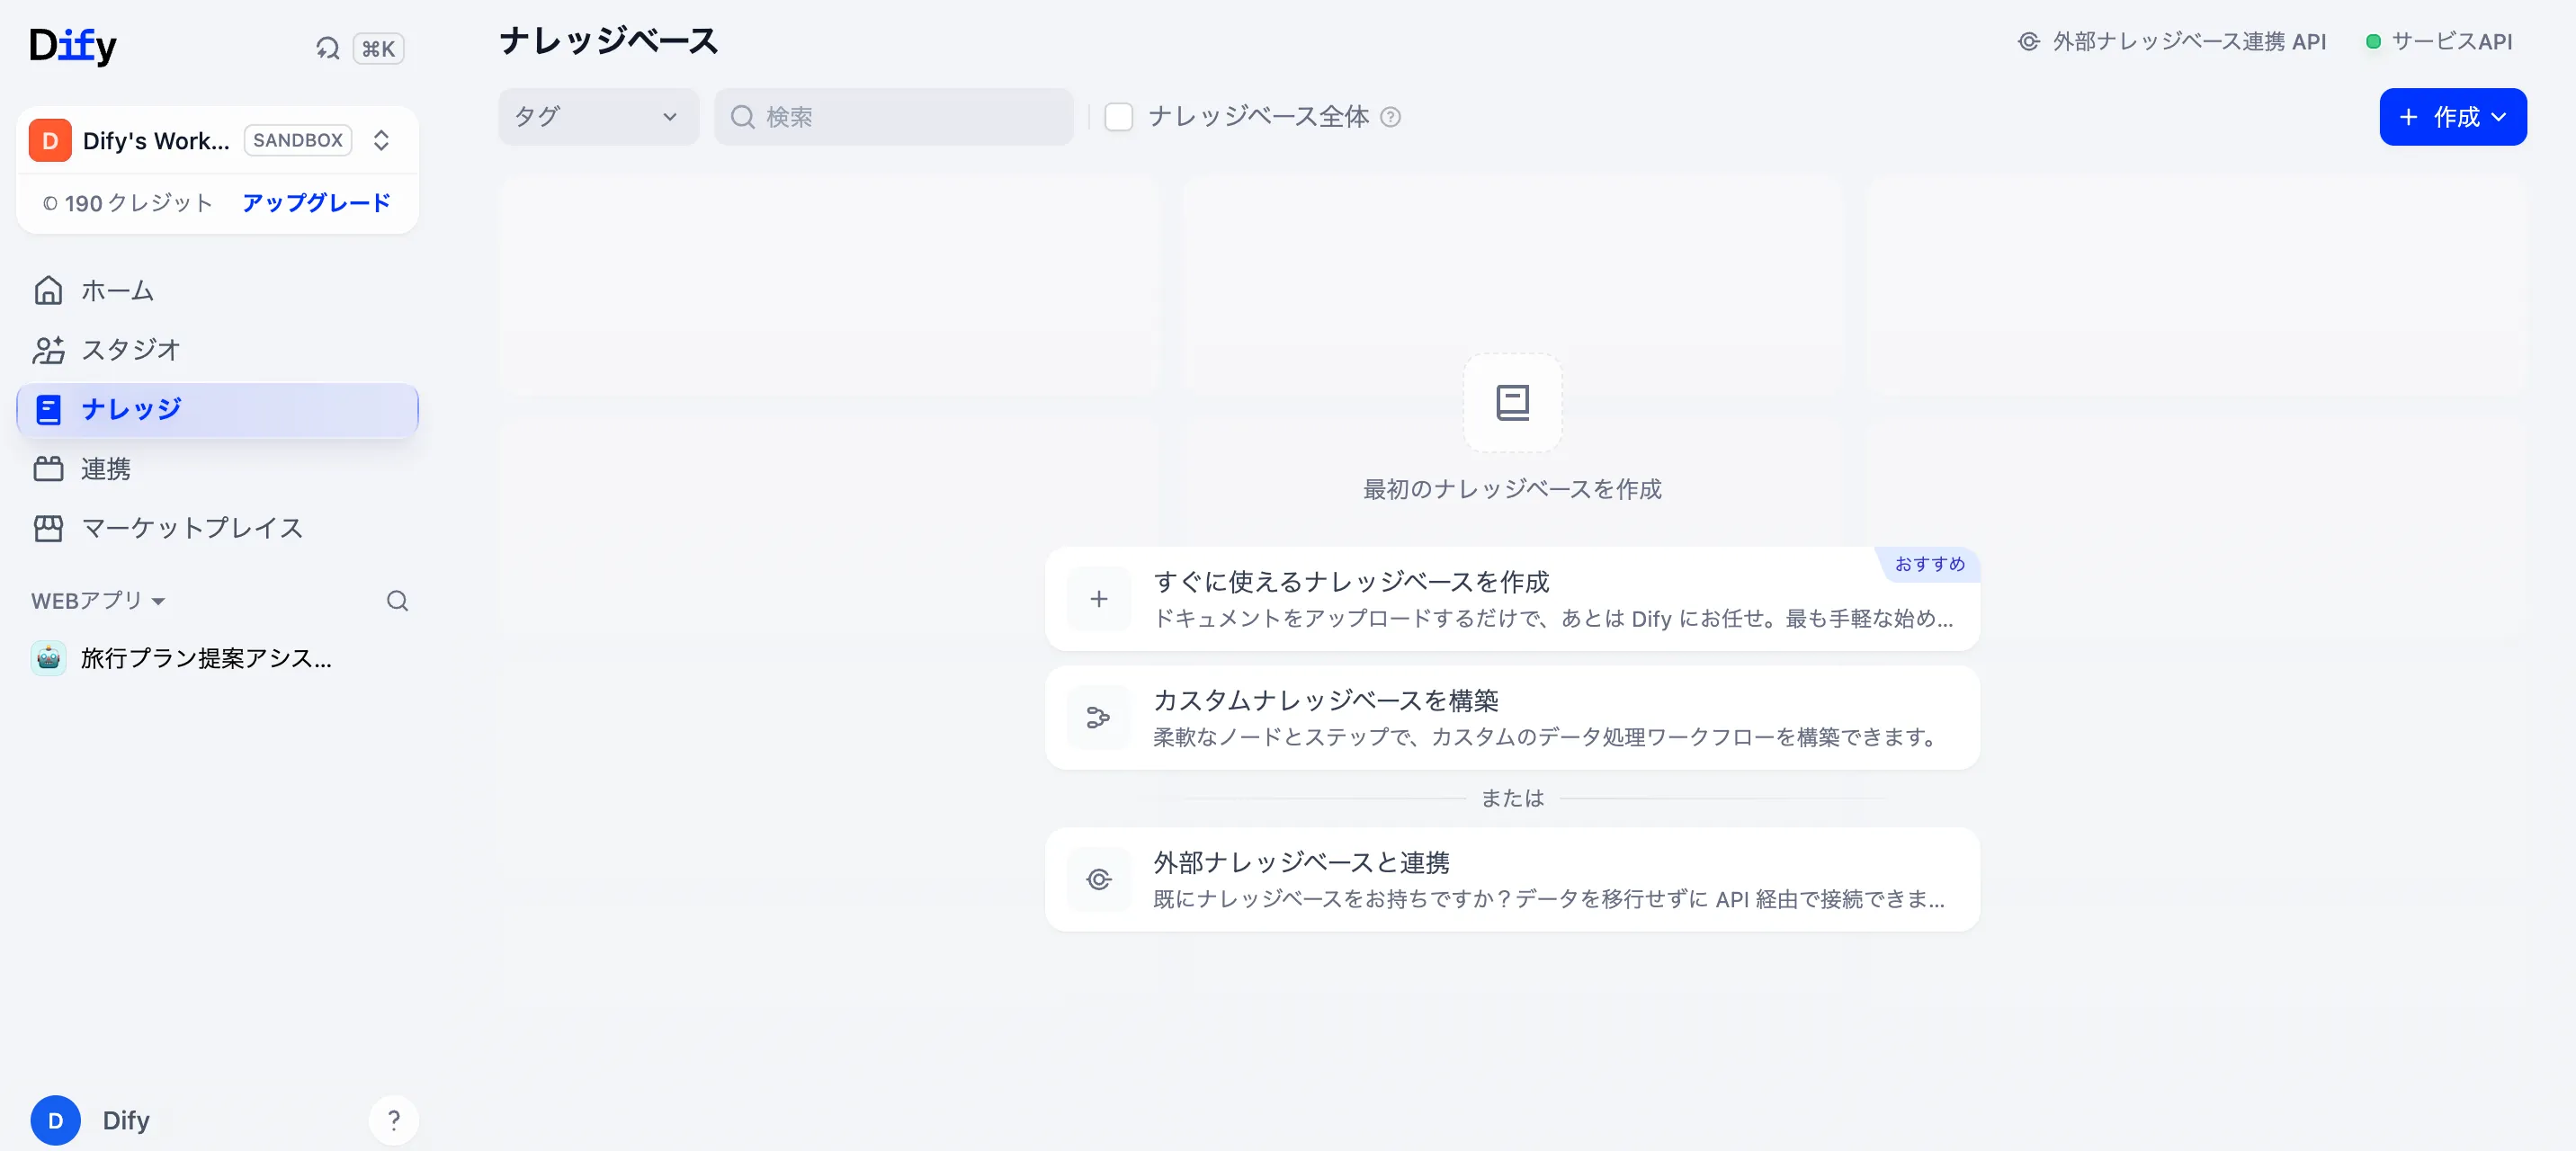Click the ナレッジベース page title
2576x1151 pixels.
click(x=609, y=41)
